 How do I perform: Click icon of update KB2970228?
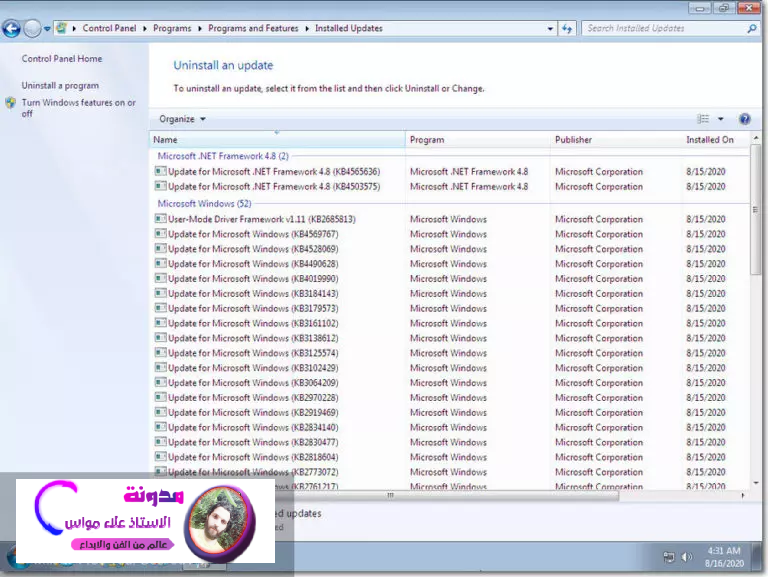[160, 397]
